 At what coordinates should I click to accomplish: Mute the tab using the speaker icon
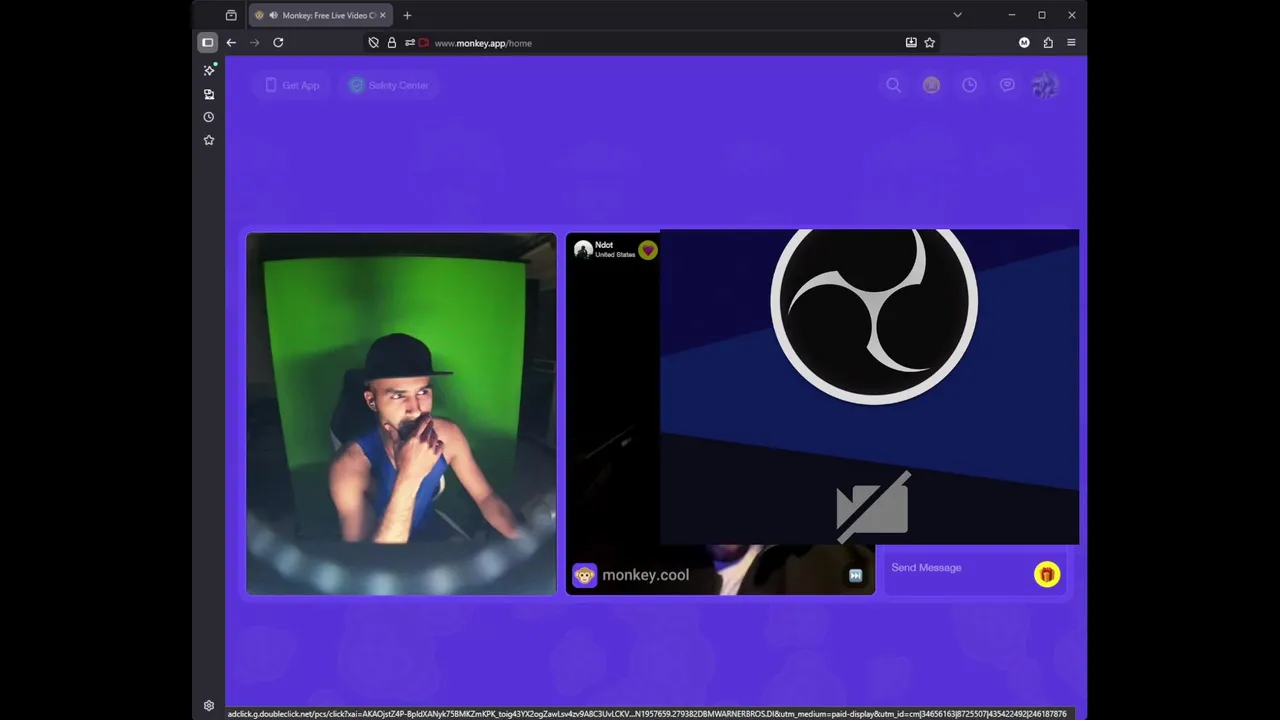pos(274,15)
